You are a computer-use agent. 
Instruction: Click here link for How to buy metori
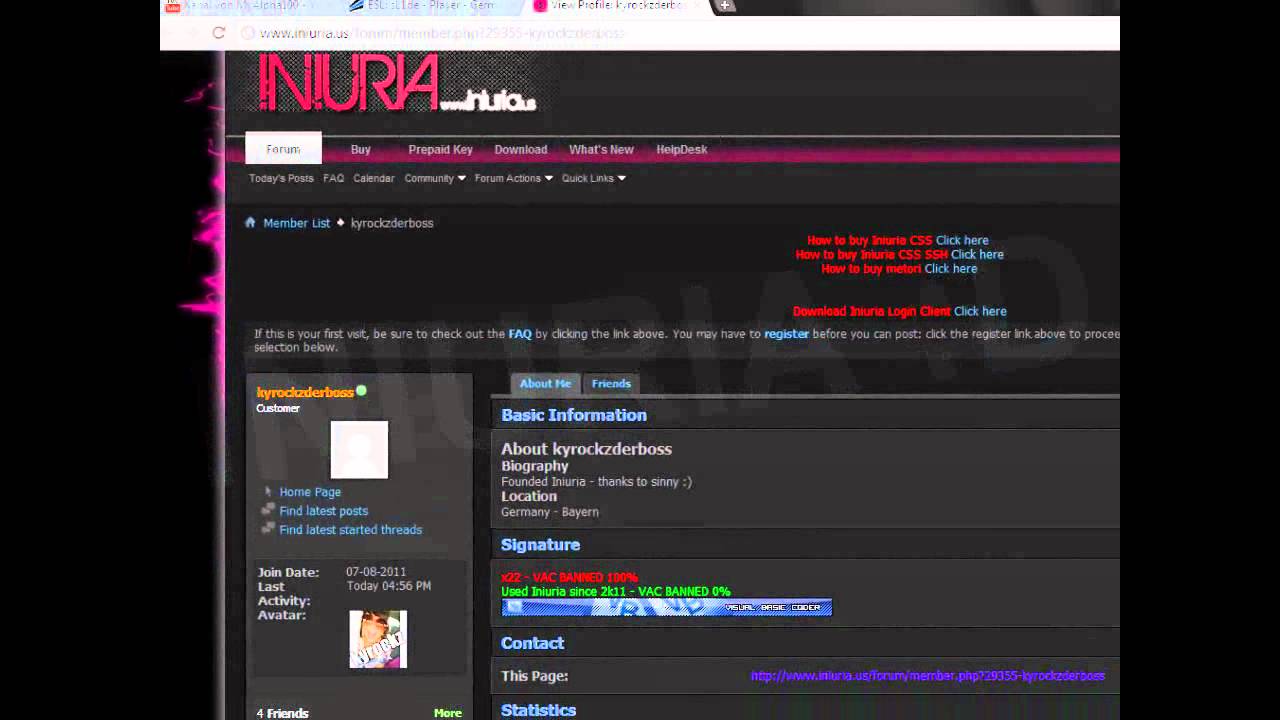pos(951,268)
